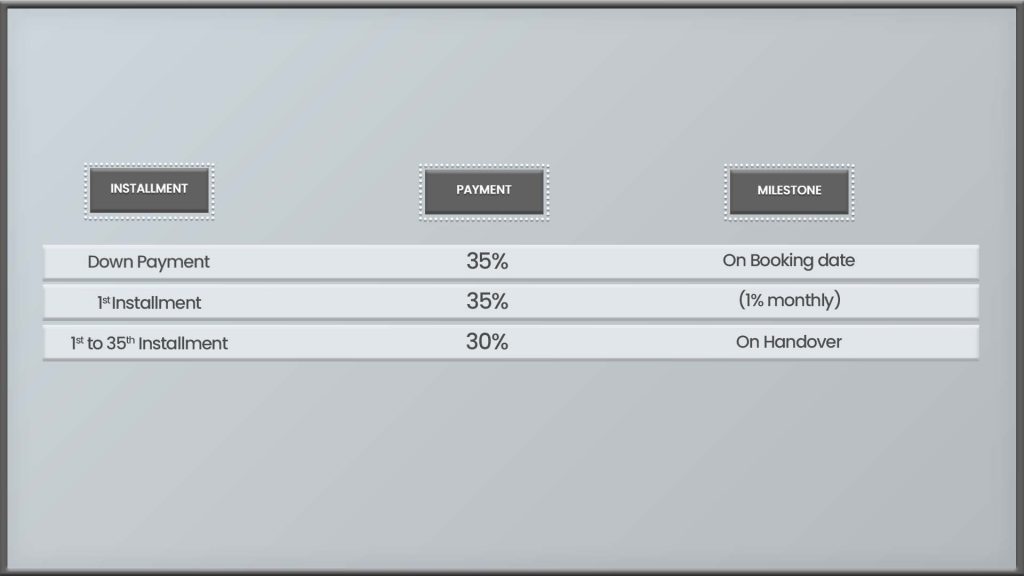Click the 35% value in Down Payment row
1024x576 pixels.
click(x=487, y=261)
